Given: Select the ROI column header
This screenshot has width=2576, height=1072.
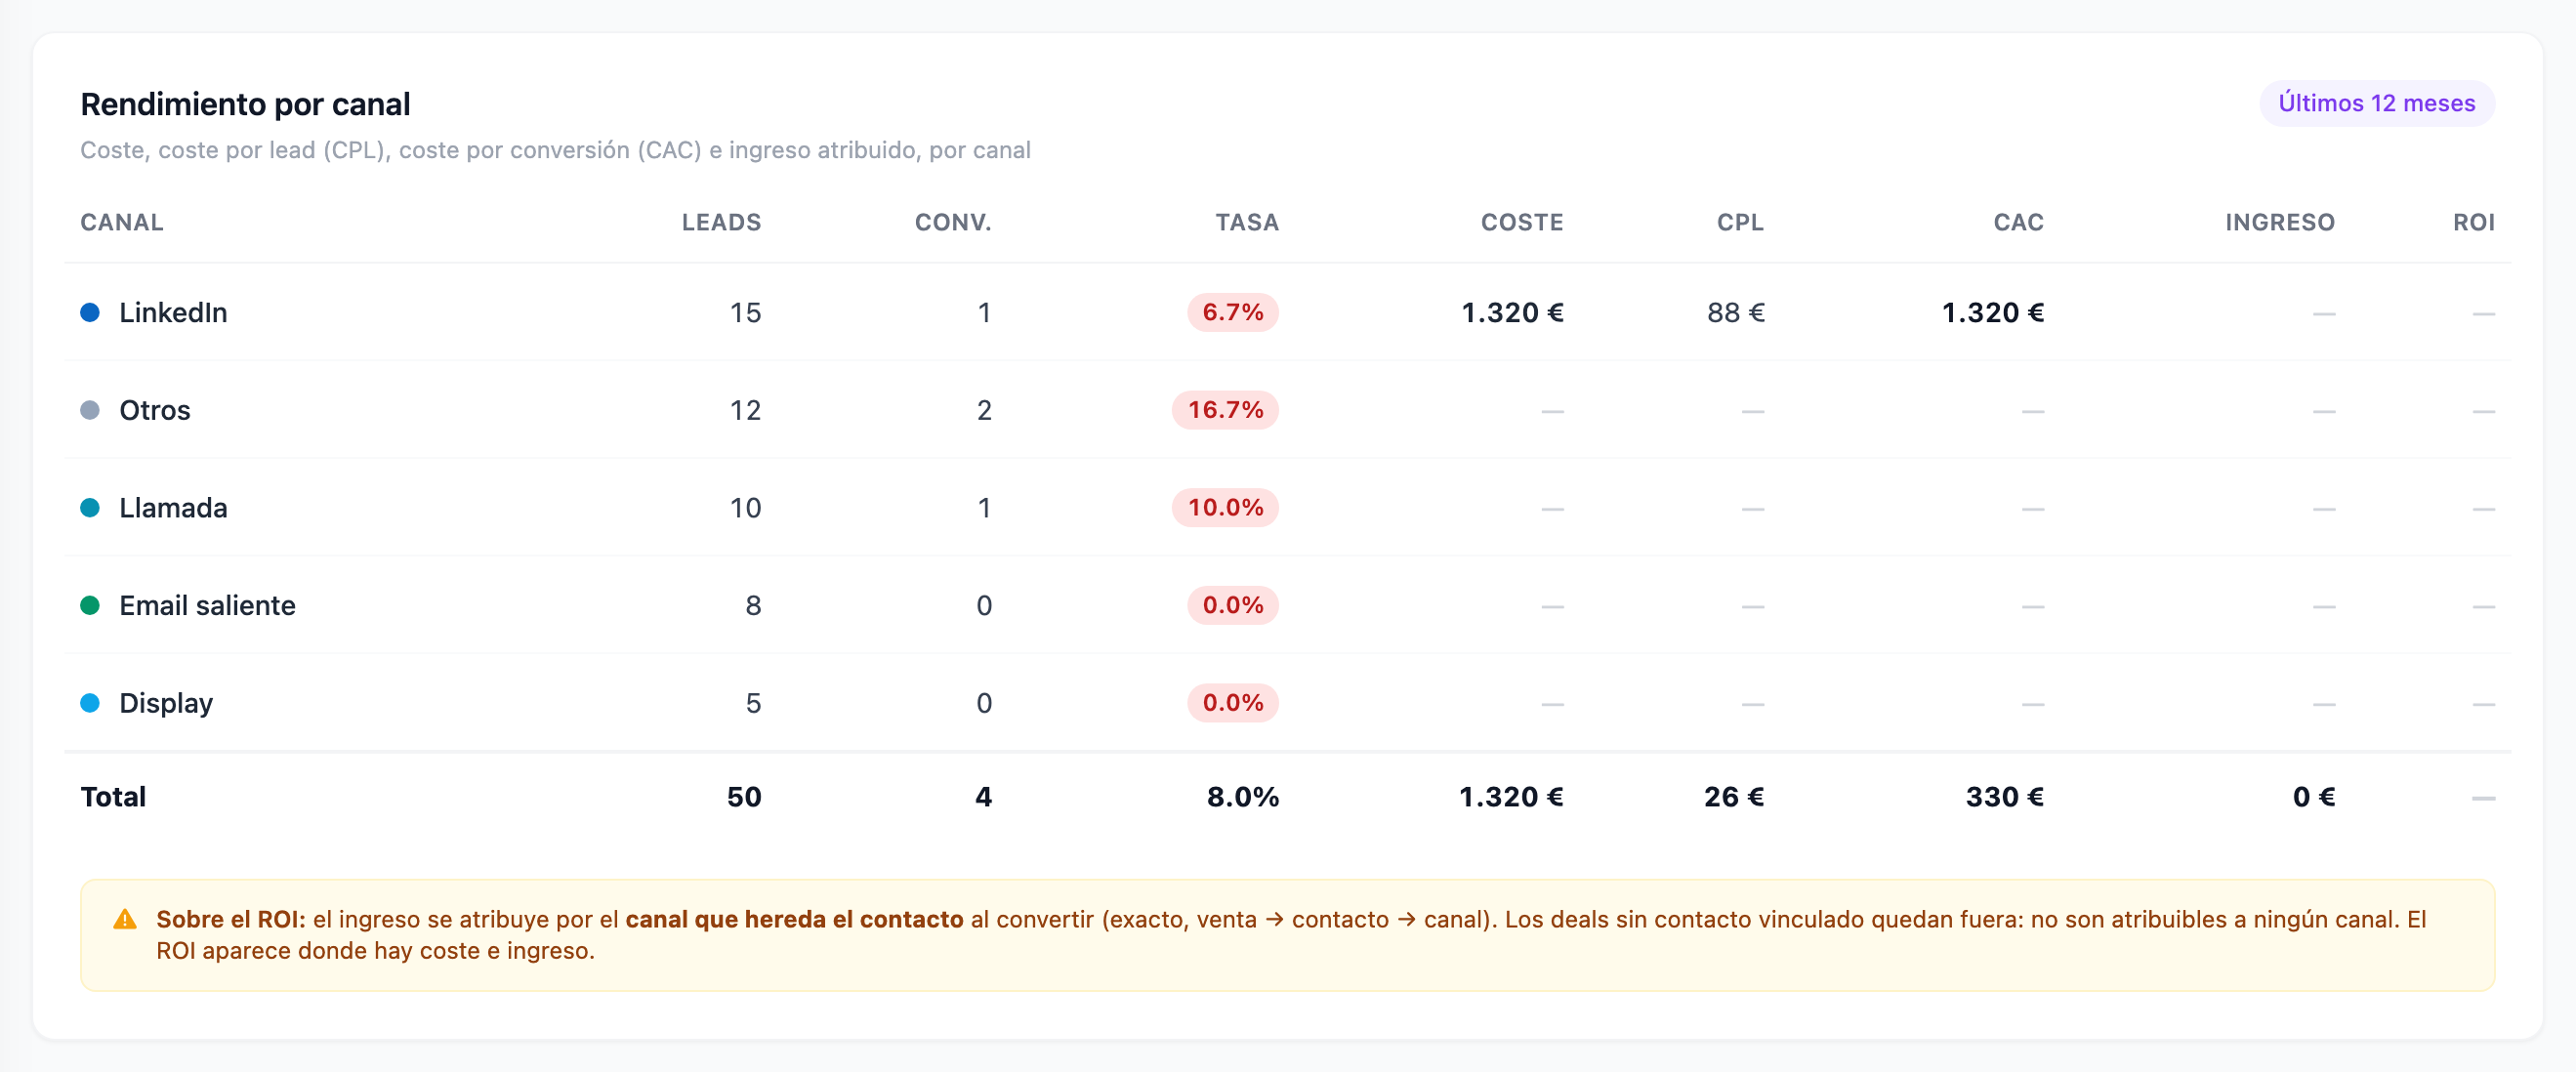Looking at the screenshot, I should click(x=2474, y=222).
